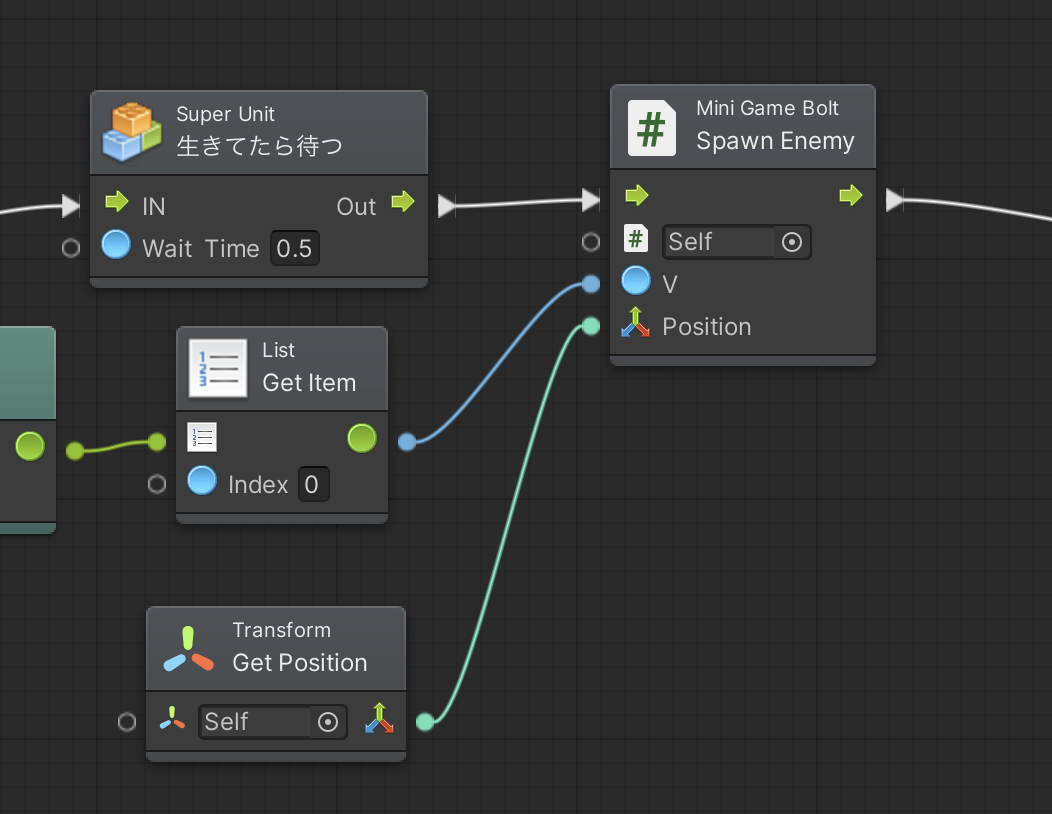Click the Self object field in Get Position
Viewport: 1052px width, 814px height.
point(272,722)
